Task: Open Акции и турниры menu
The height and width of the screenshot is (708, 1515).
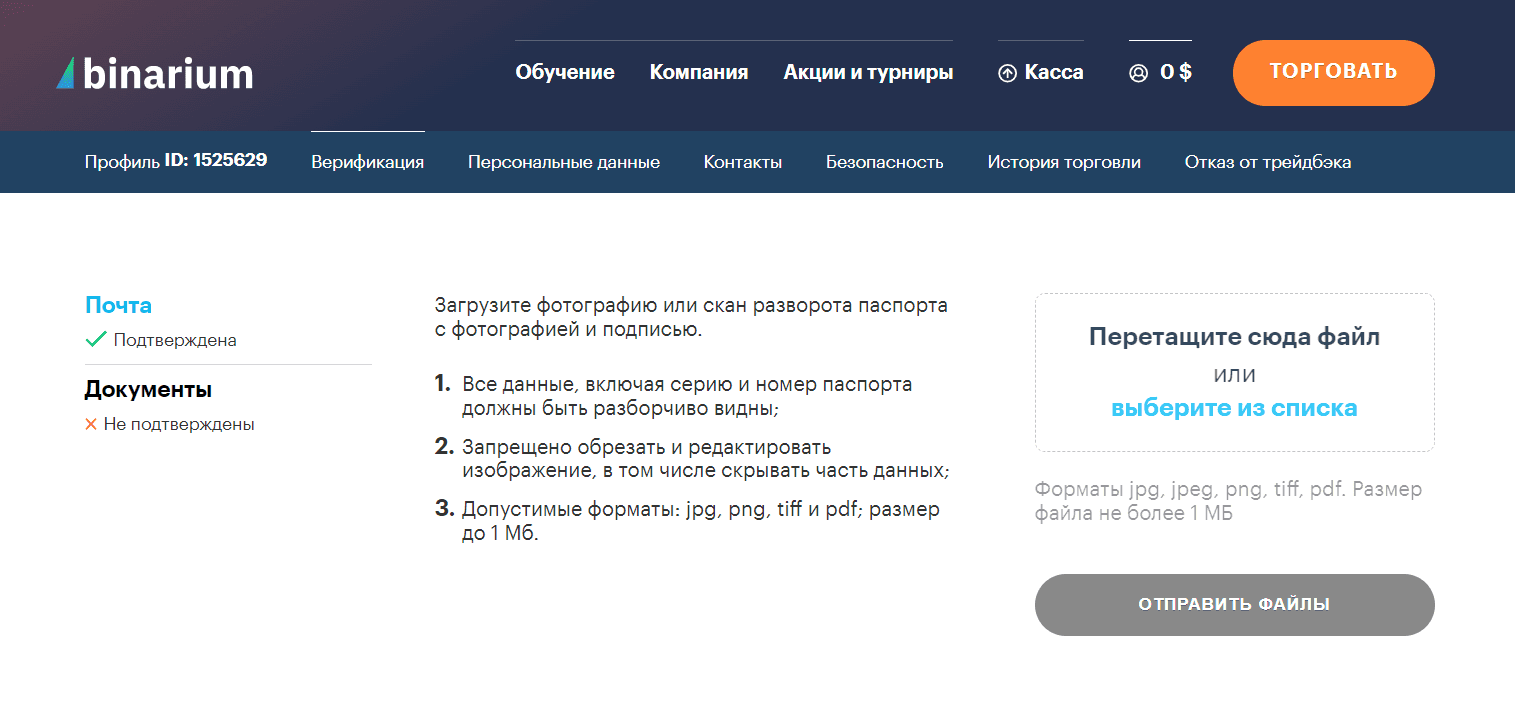Action: coord(868,72)
